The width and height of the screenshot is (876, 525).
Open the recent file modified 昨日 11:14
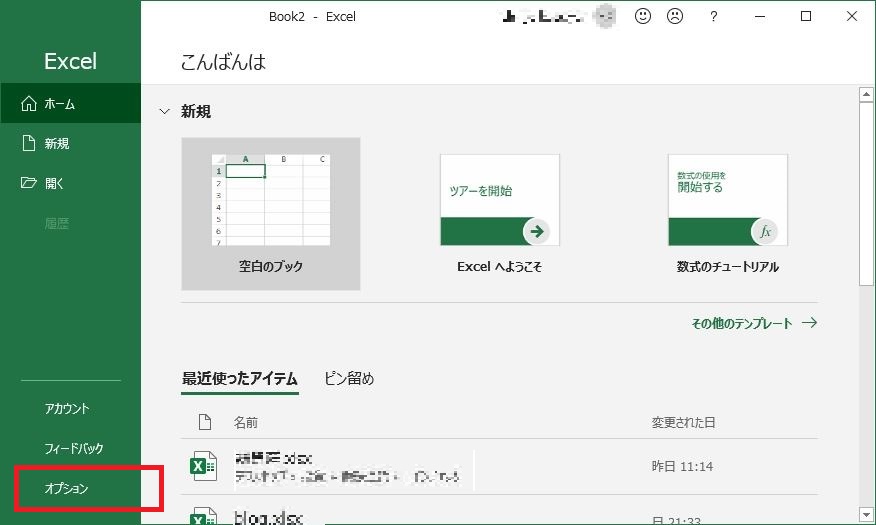499,466
